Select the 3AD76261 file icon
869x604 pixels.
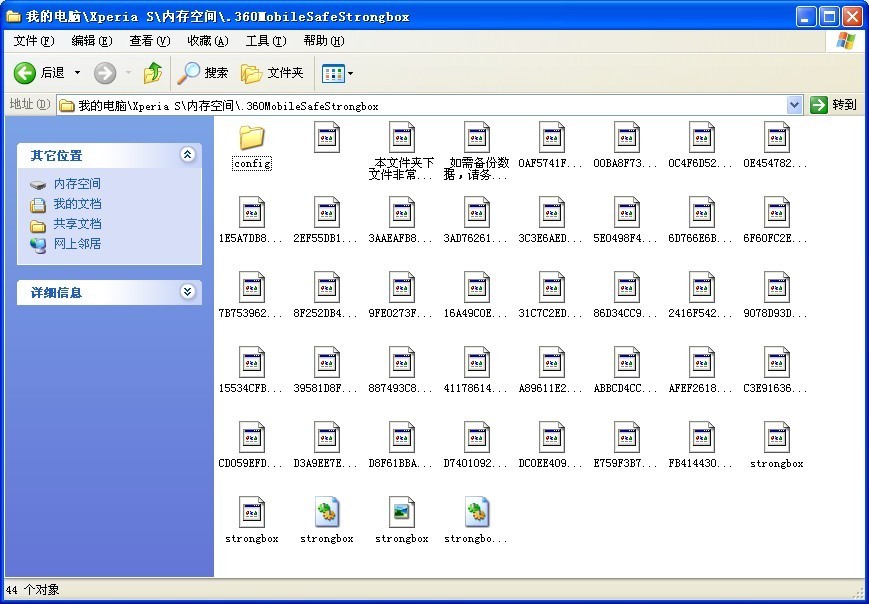click(477, 212)
